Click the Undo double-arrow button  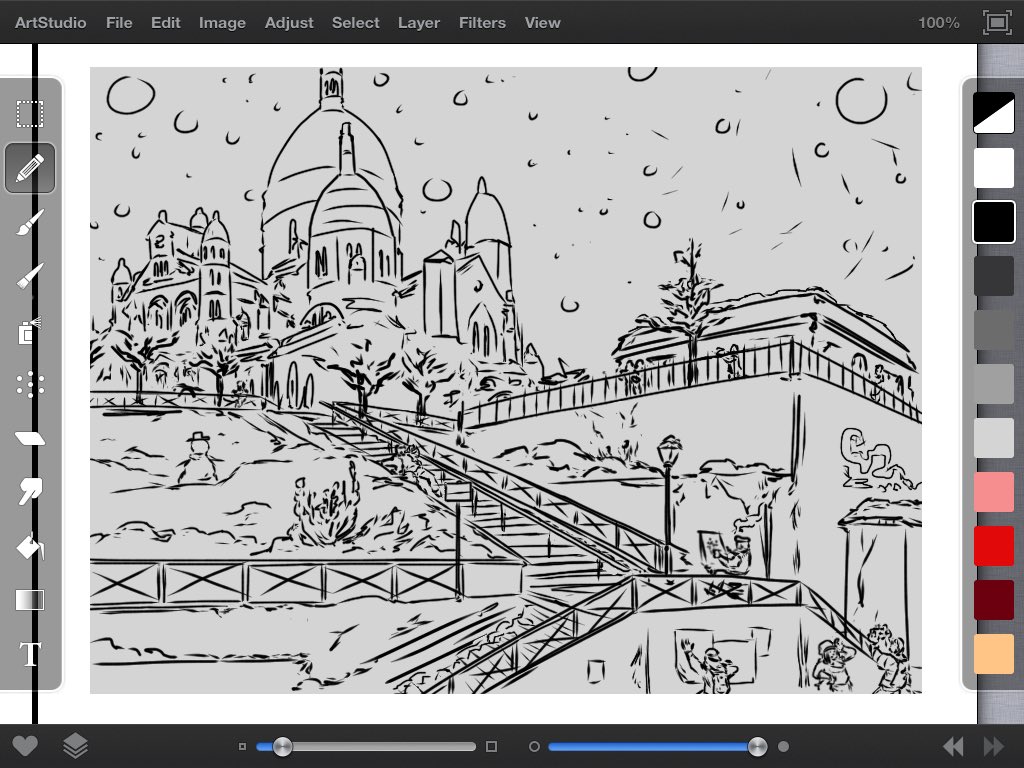[953, 746]
